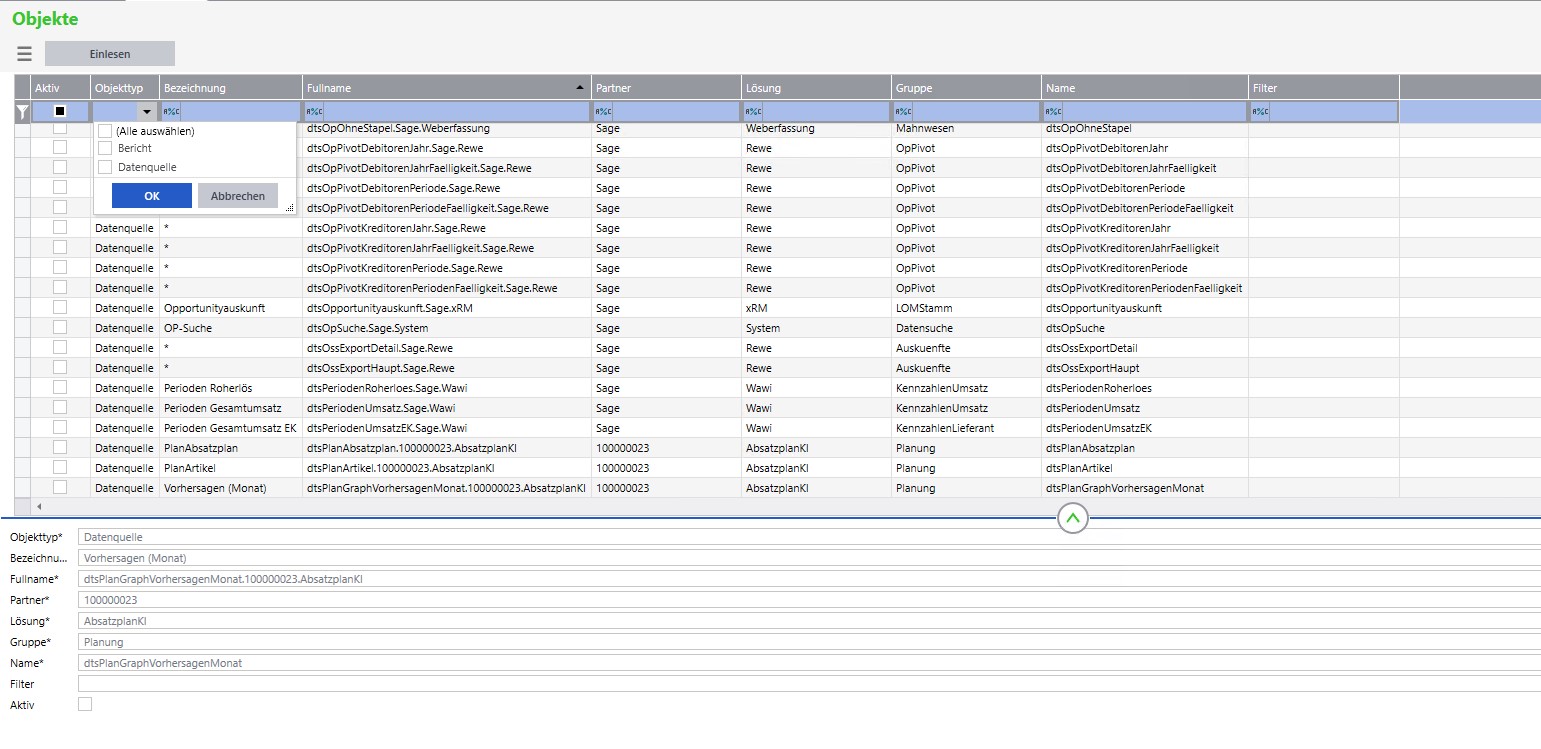The height and width of the screenshot is (749, 1541).
Task: Select 'dtsOpPivotKreditorenPeriode' Name cell
Action: click(x=1145, y=268)
